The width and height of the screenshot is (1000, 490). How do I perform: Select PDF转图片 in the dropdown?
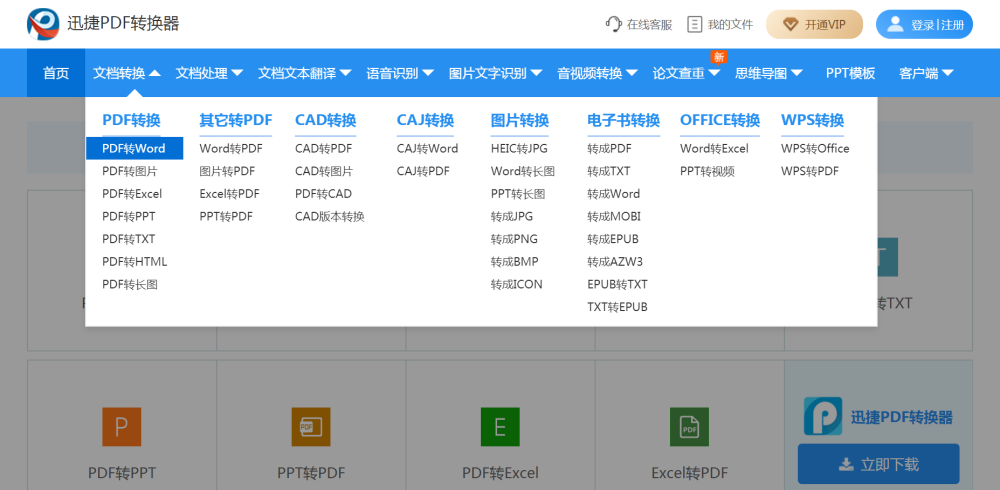coord(129,171)
